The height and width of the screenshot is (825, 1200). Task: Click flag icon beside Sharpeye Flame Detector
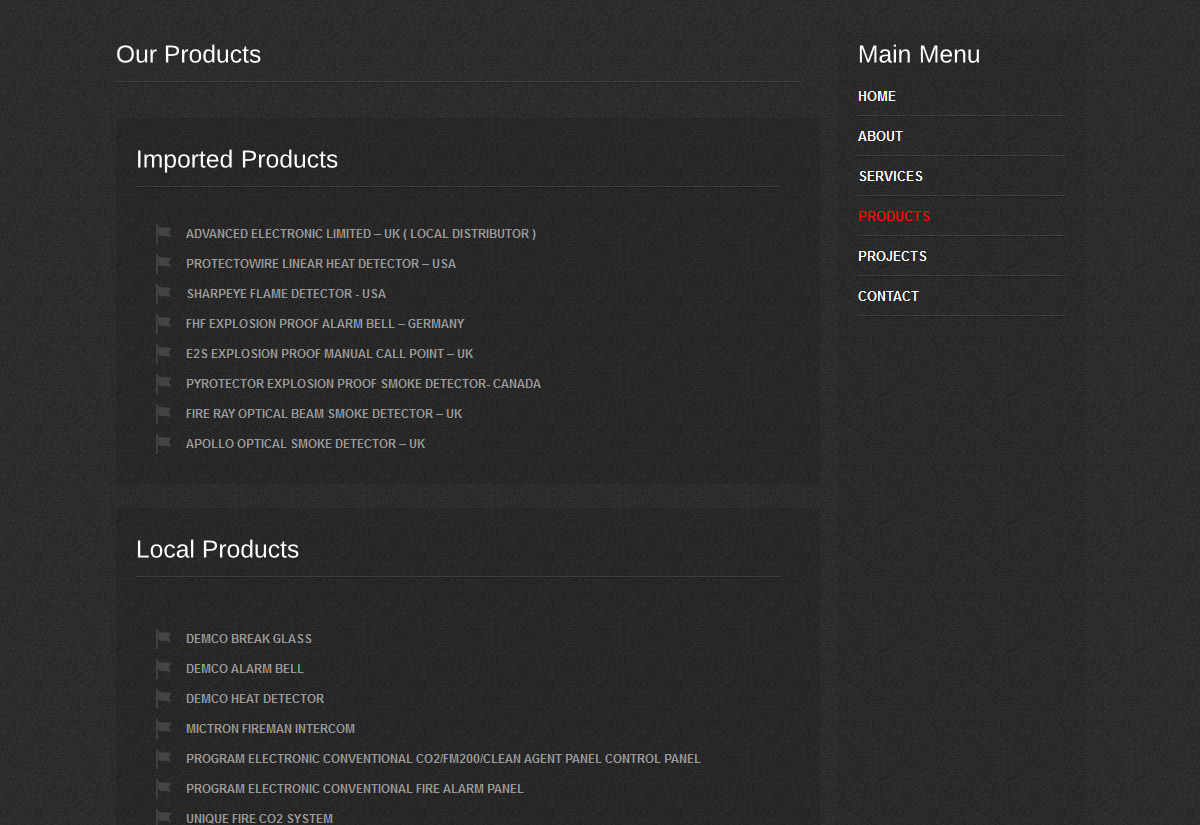coord(163,294)
